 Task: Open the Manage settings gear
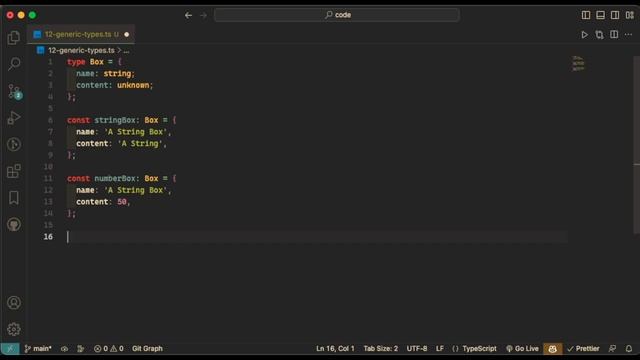coord(14,329)
